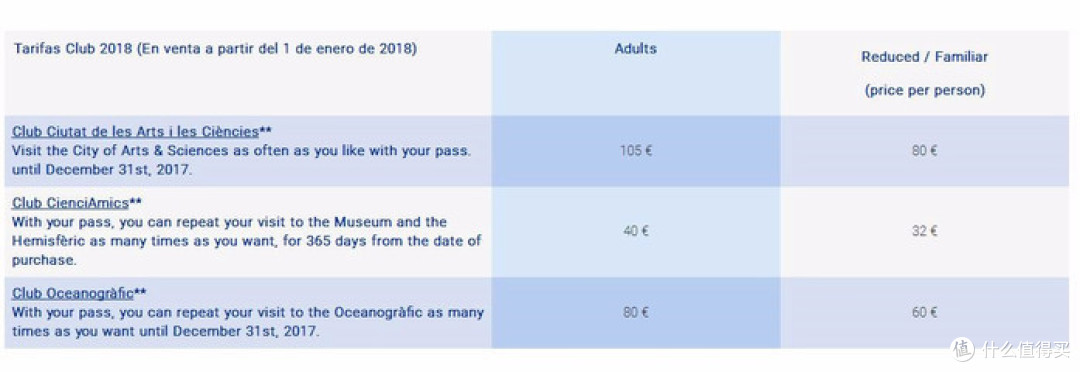Click the Adults column header
The image size is (1080, 372).
[635, 49]
